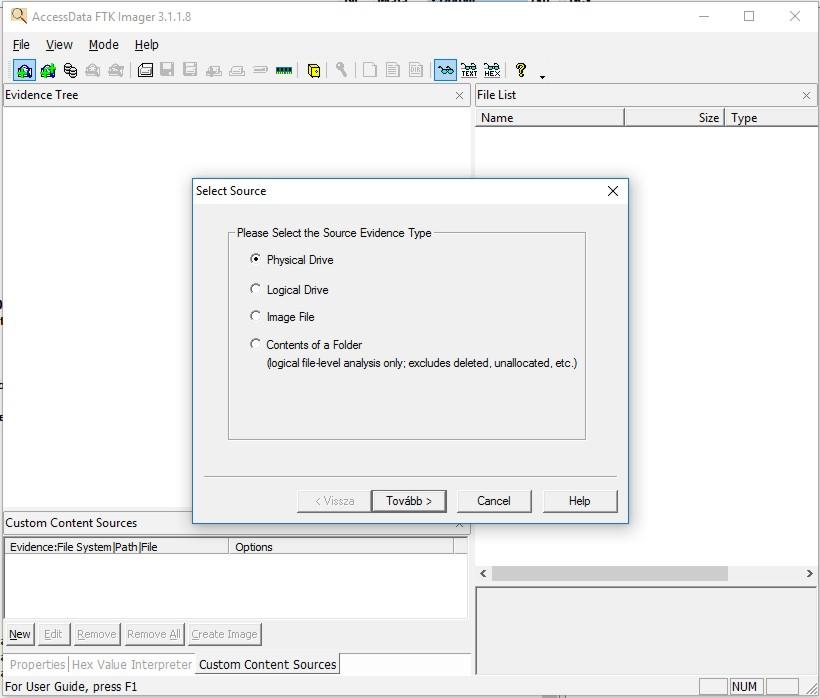
Task: Switch to TEXT view glasses icon
Action: click(x=469, y=70)
